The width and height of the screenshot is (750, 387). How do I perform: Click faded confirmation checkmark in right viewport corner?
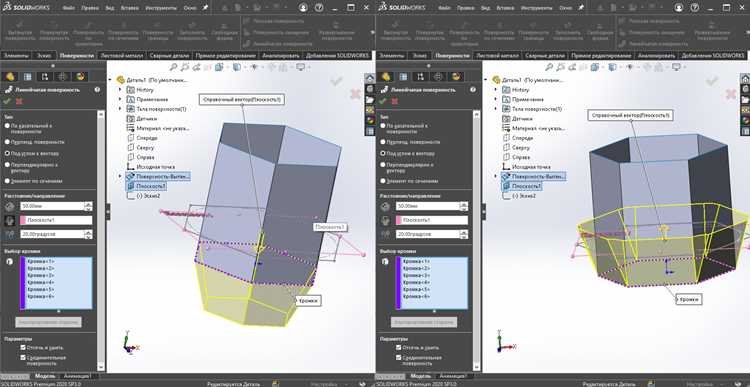pos(712,81)
